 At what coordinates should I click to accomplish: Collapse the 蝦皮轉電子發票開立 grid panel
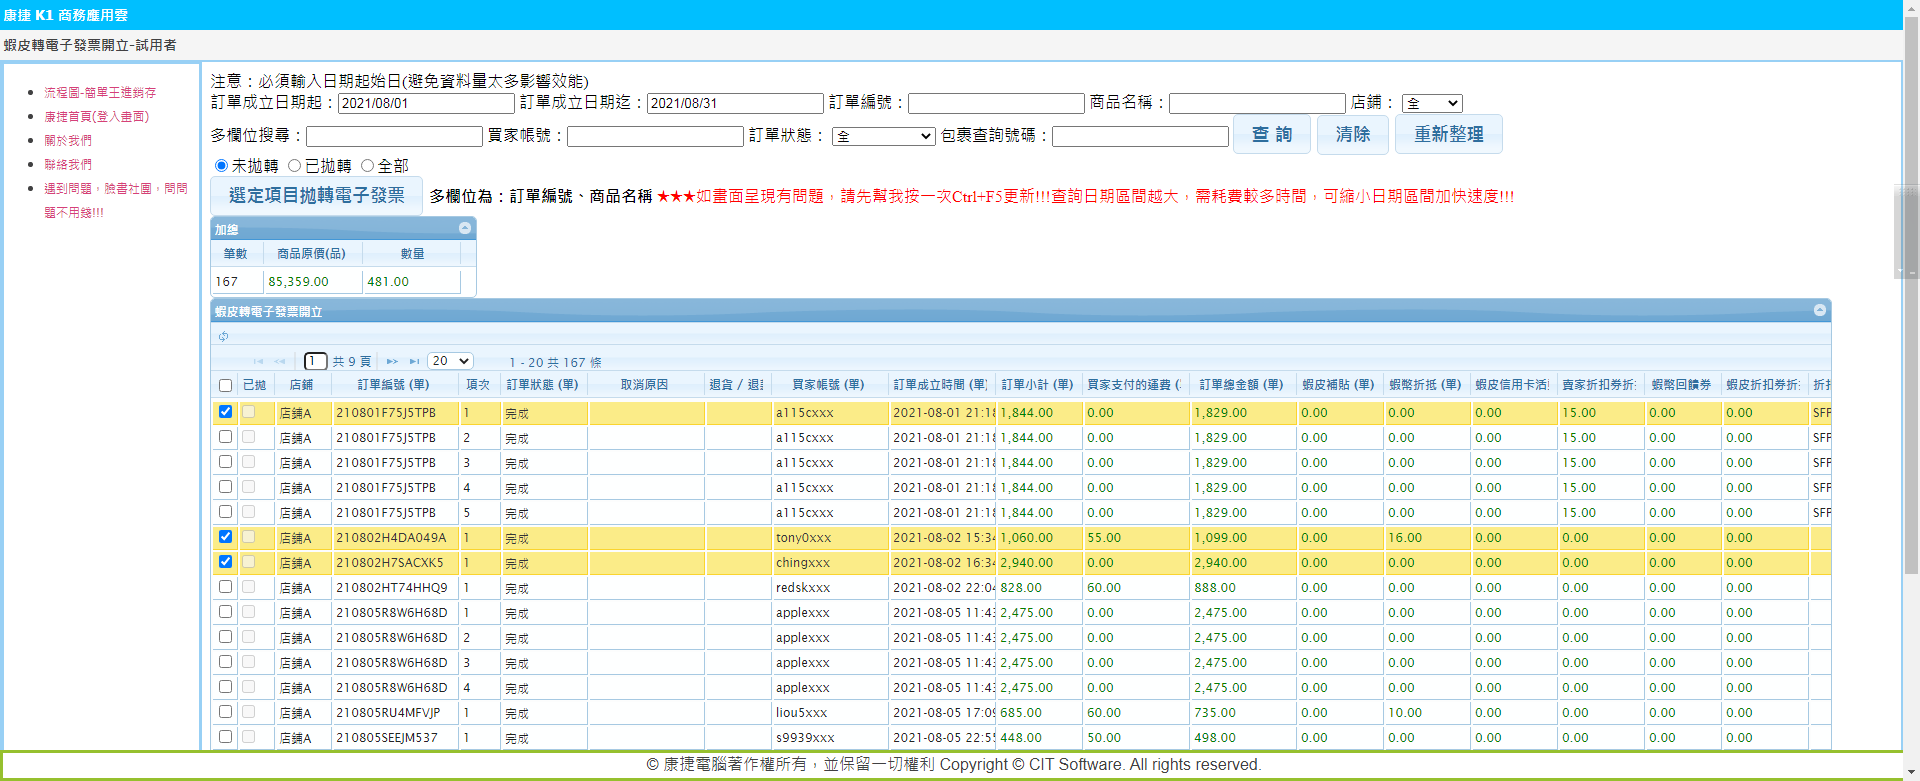1820,311
